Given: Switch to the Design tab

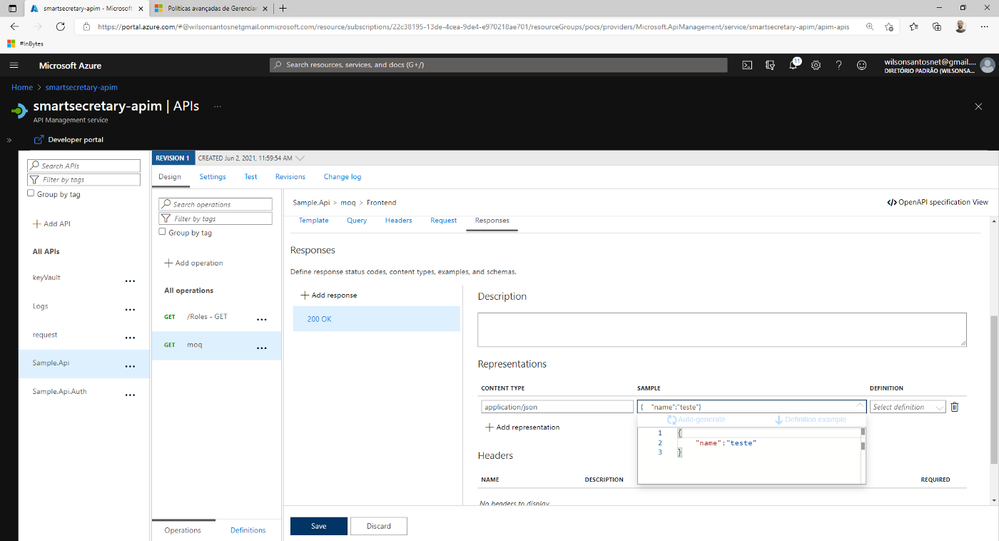Looking at the screenshot, I should [x=169, y=177].
